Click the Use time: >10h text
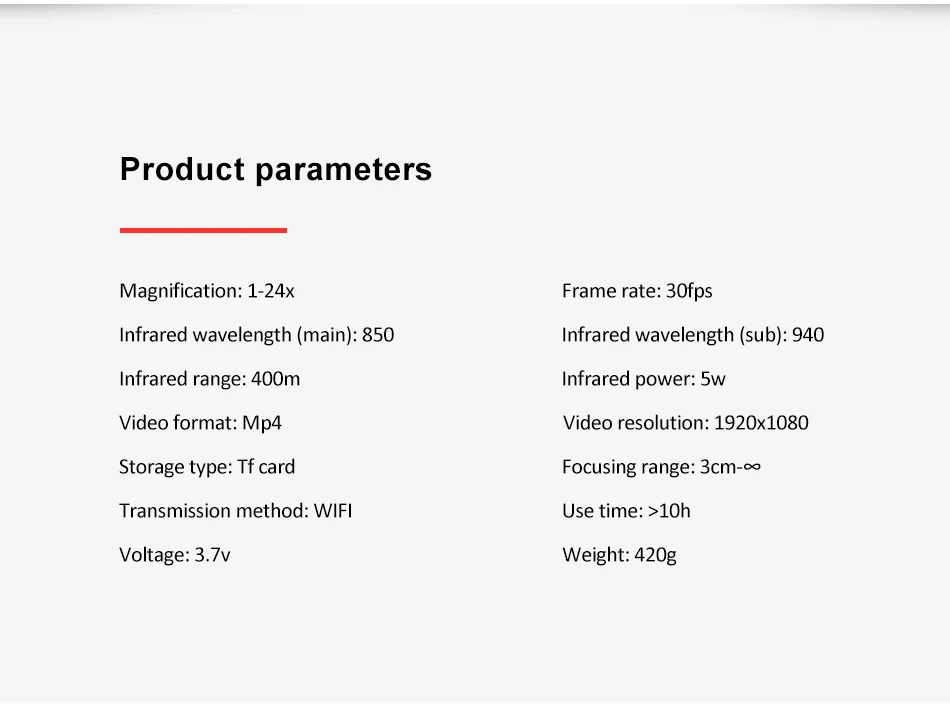 pos(626,511)
